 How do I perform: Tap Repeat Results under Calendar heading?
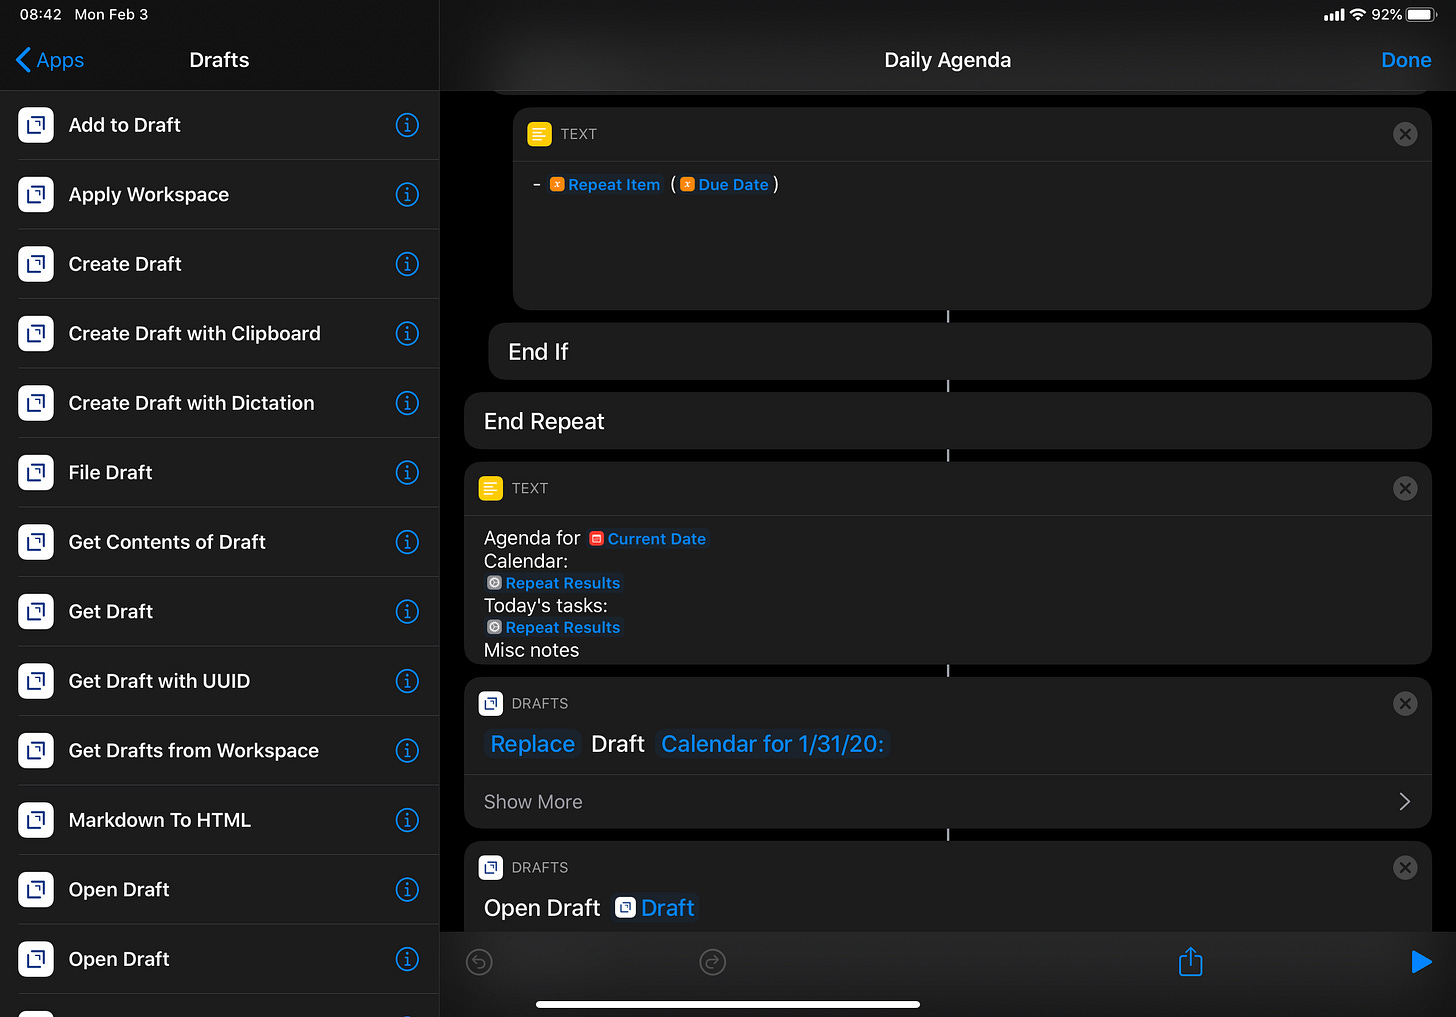pos(553,583)
